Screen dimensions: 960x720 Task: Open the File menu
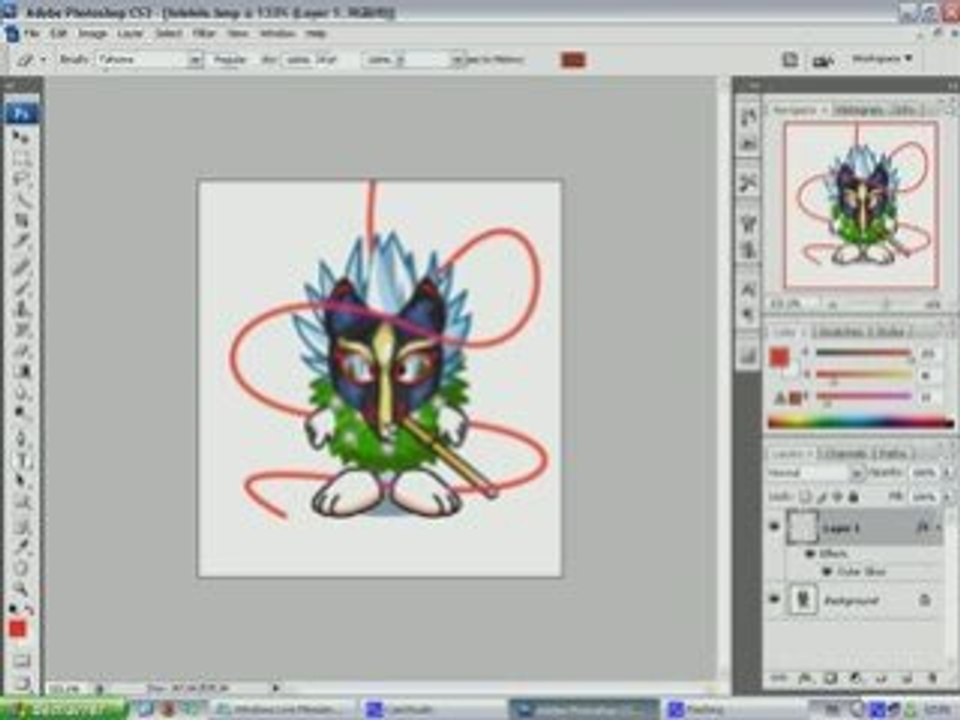(x=31, y=34)
